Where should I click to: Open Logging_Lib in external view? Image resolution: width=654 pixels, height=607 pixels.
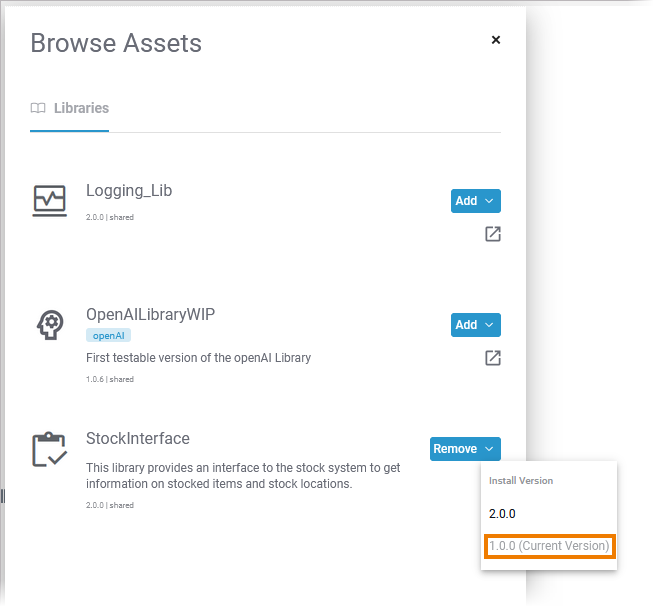pos(492,234)
